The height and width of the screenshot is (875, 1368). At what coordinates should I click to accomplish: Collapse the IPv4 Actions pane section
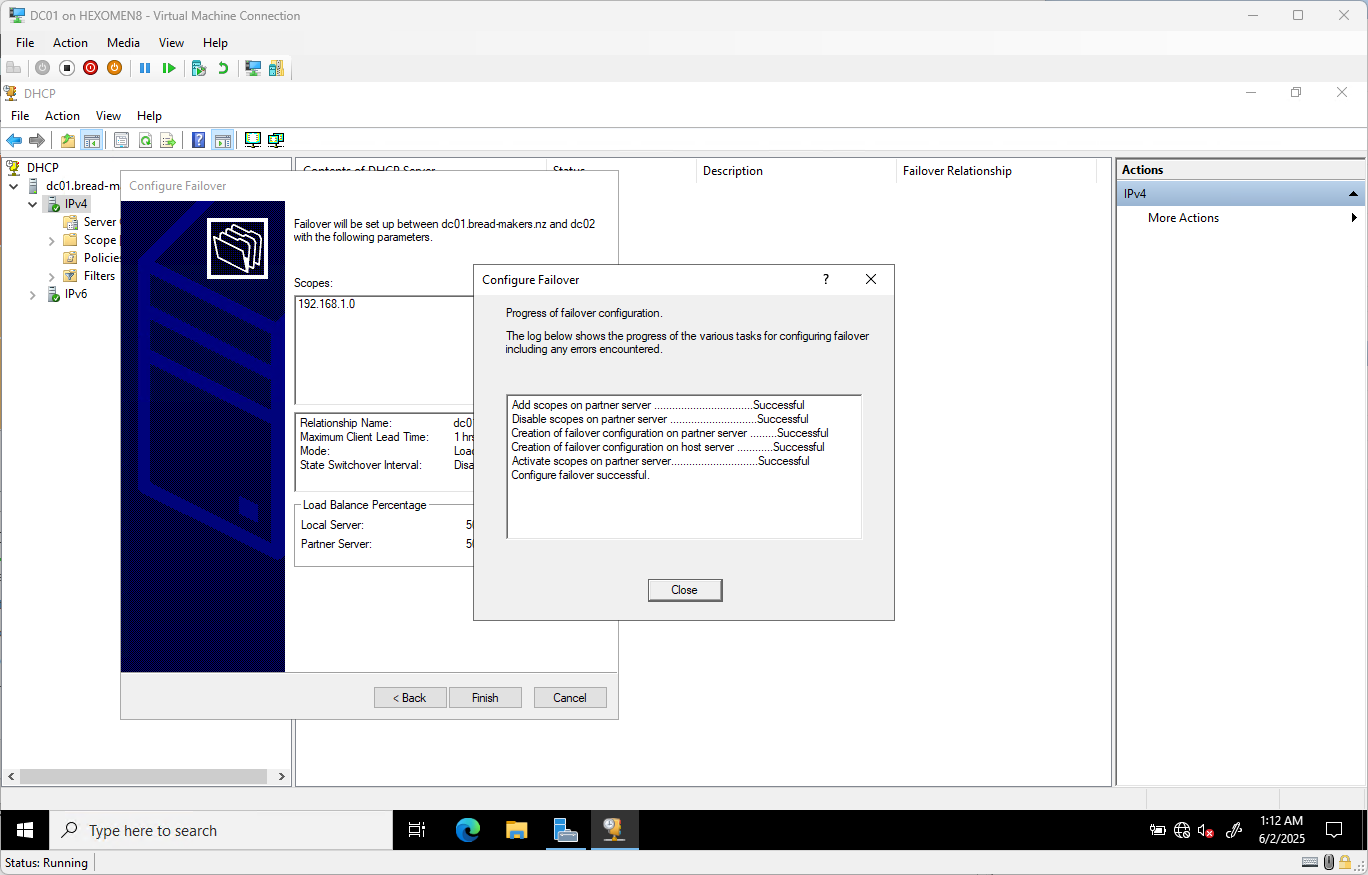coord(1352,193)
